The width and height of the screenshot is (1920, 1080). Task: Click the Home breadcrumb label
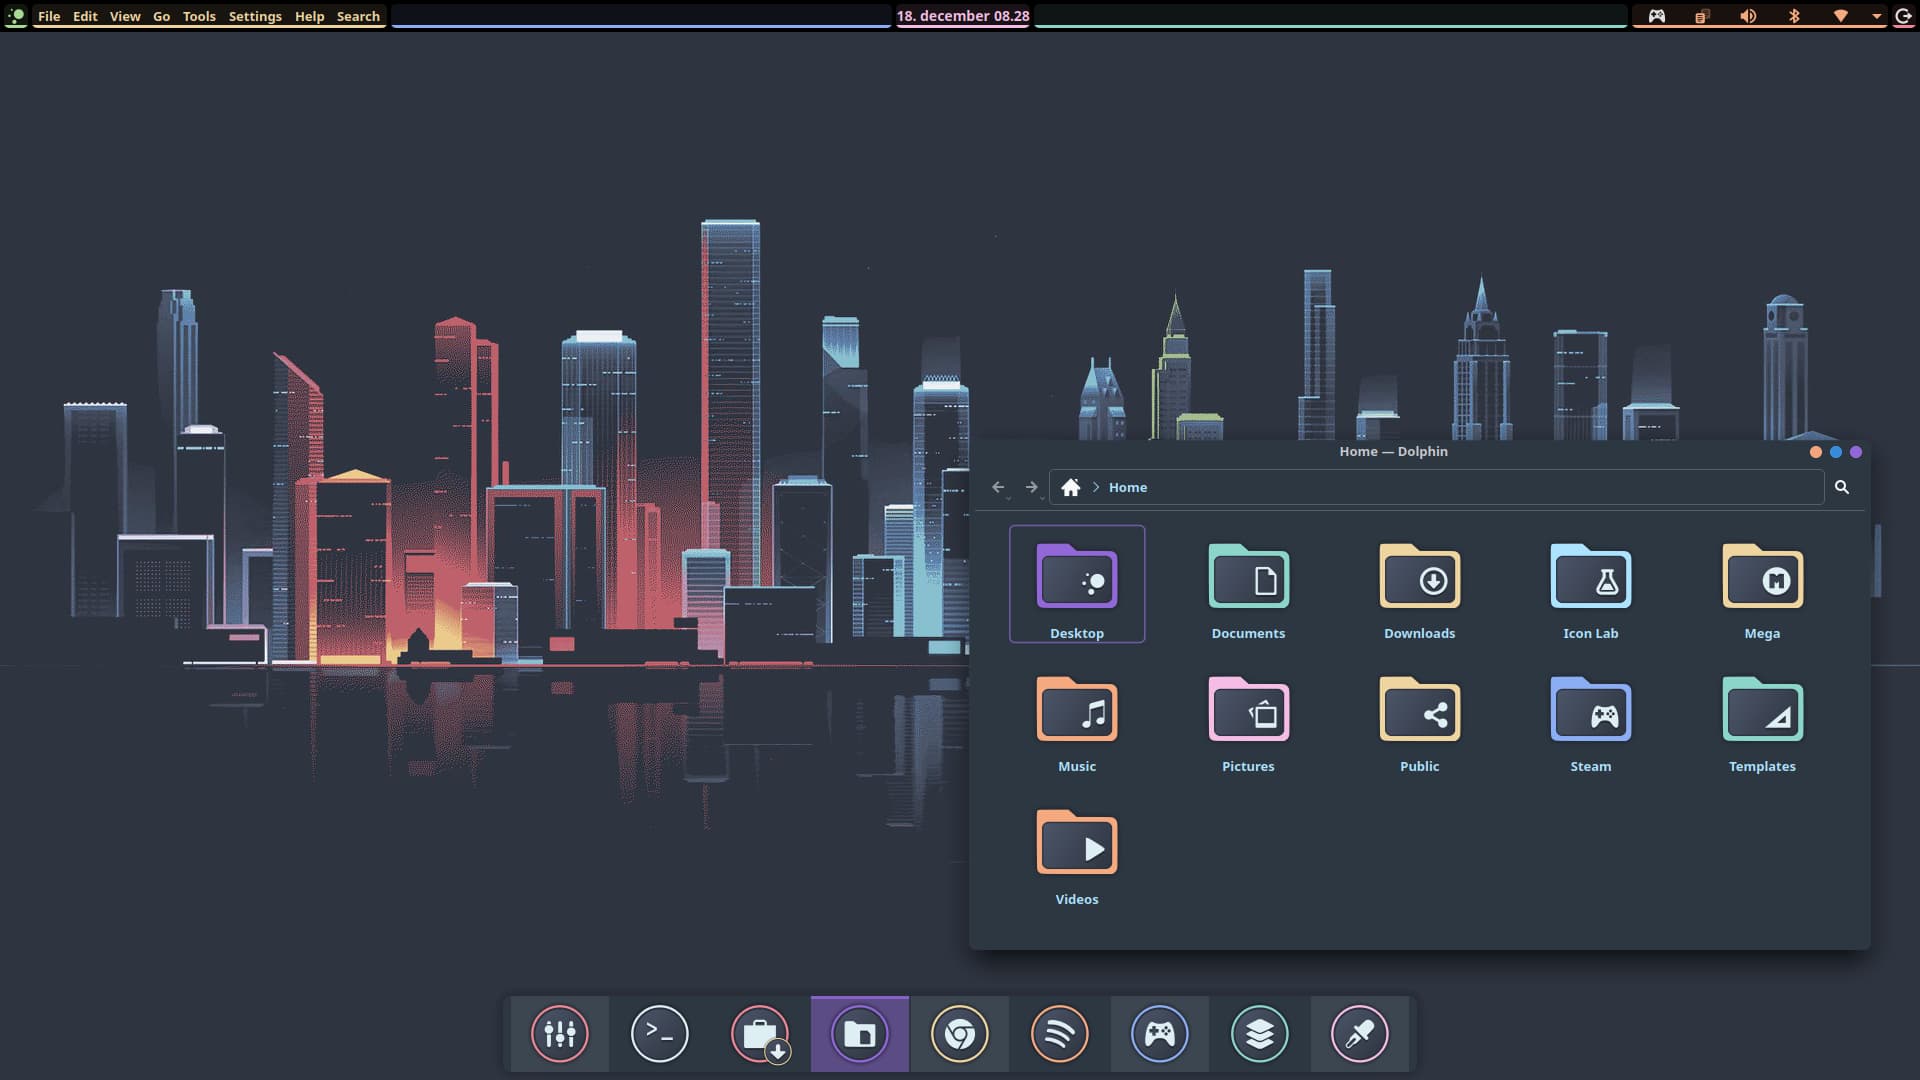click(x=1127, y=487)
